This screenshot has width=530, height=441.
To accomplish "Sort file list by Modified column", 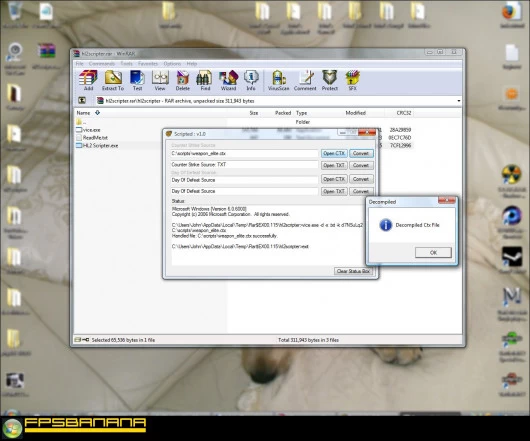I will click(355, 113).
